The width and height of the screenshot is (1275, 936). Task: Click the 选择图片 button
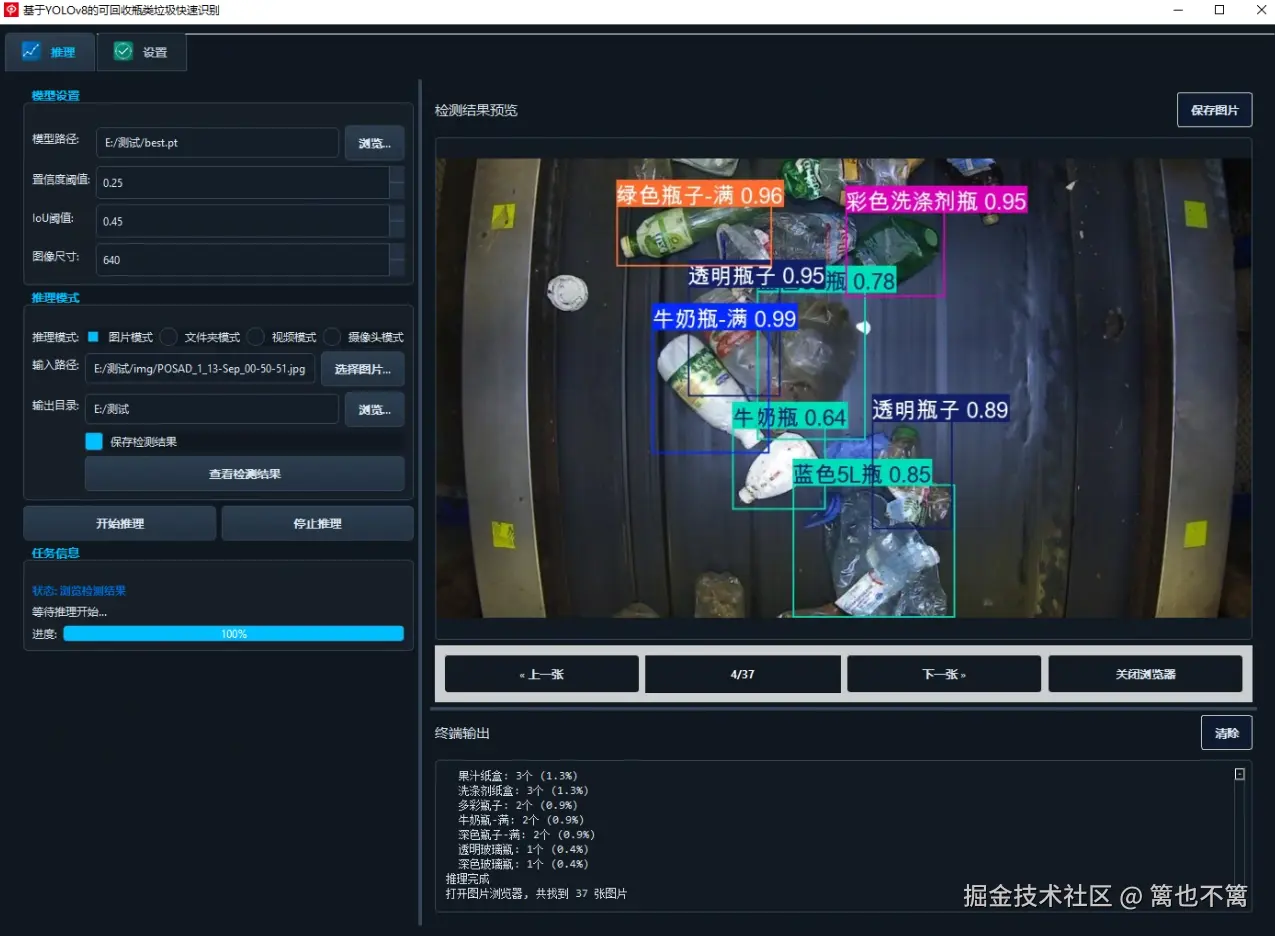[363, 369]
